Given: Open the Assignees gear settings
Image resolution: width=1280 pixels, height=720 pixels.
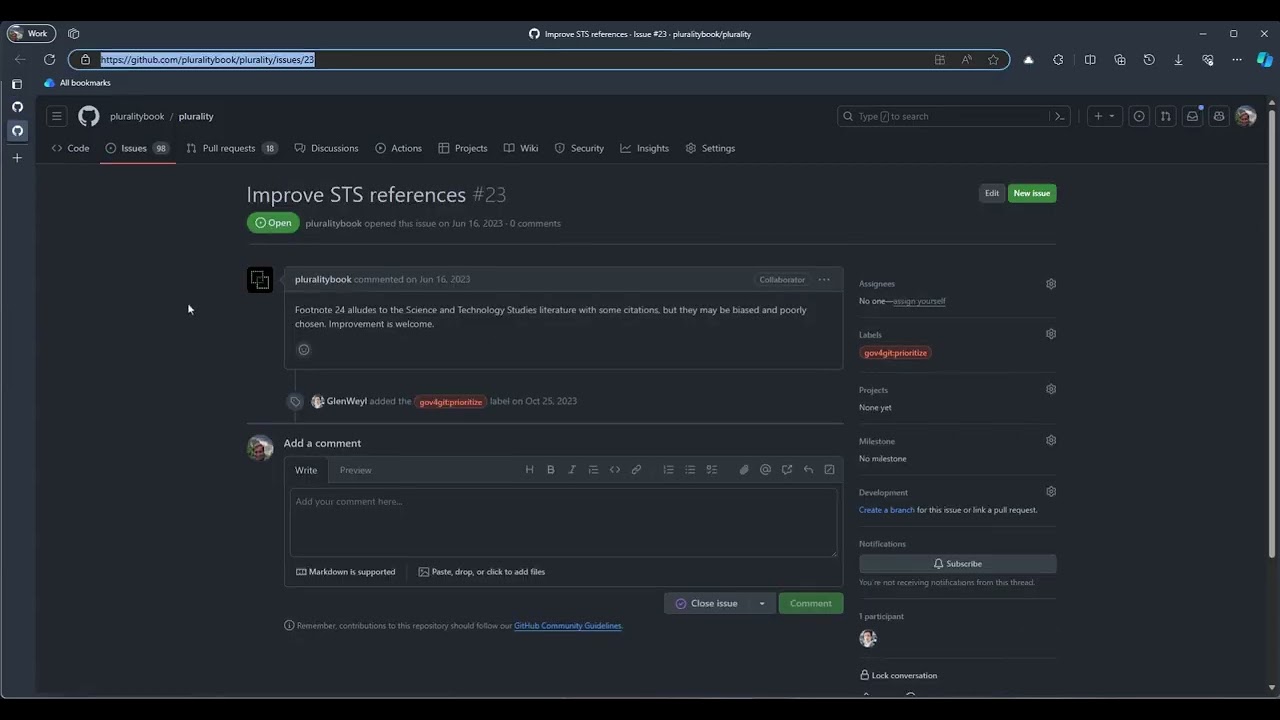Looking at the screenshot, I should pos(1051,284).
